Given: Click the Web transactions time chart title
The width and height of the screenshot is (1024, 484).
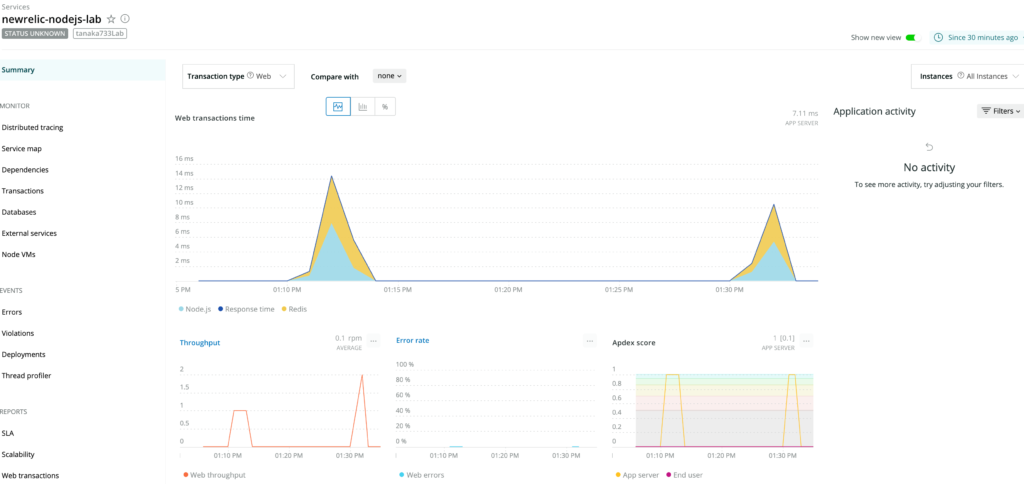Looking at the screenshot, I should [215, 118].
